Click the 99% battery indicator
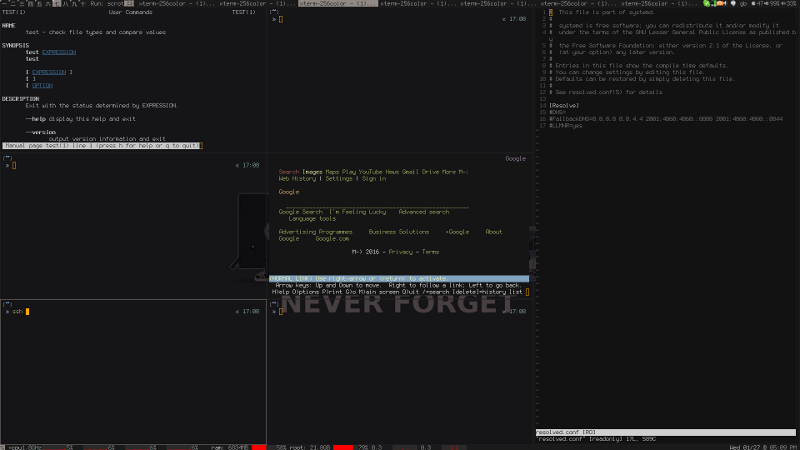 pos(772,3)
